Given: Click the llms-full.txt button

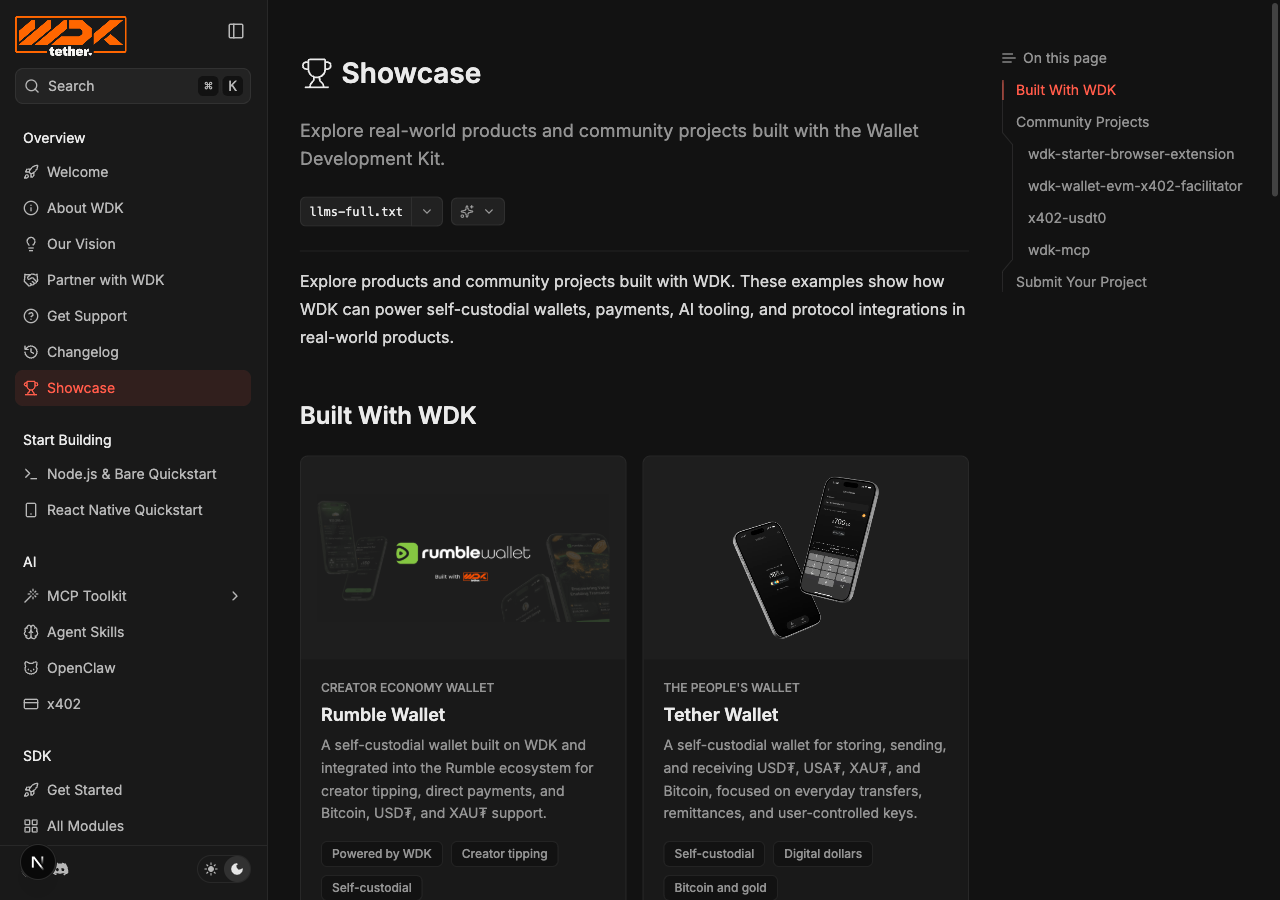Looking at the screenshot, I should pyautogui.click(x=356, y=211).
